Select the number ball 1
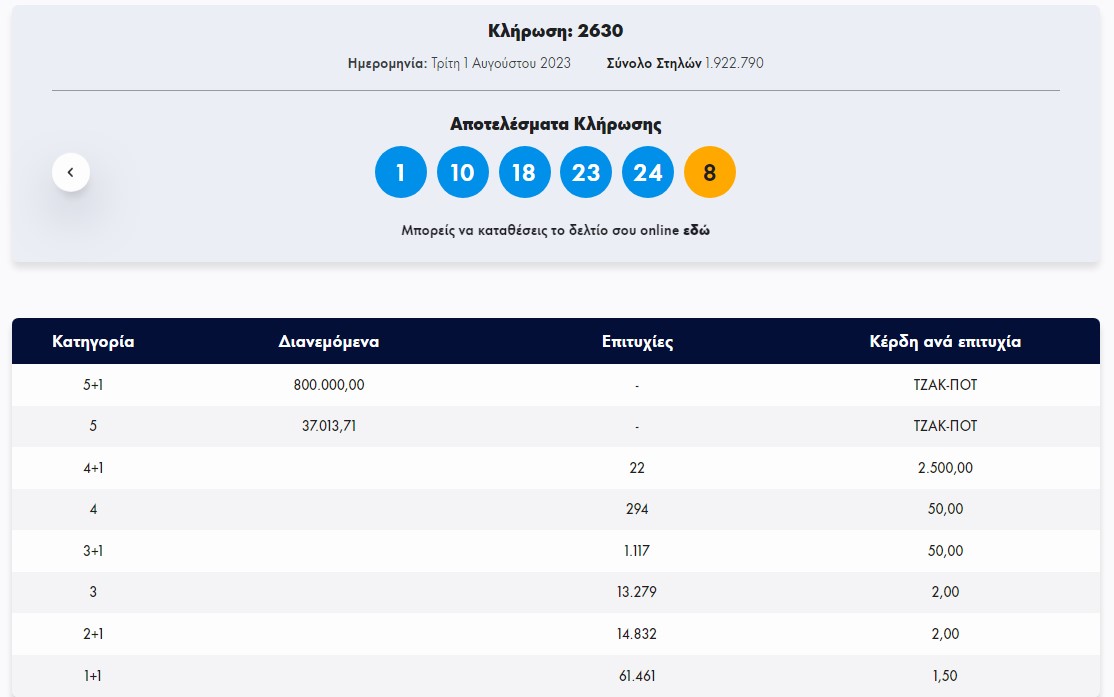The image size is (1114, 697). [400, 171]
